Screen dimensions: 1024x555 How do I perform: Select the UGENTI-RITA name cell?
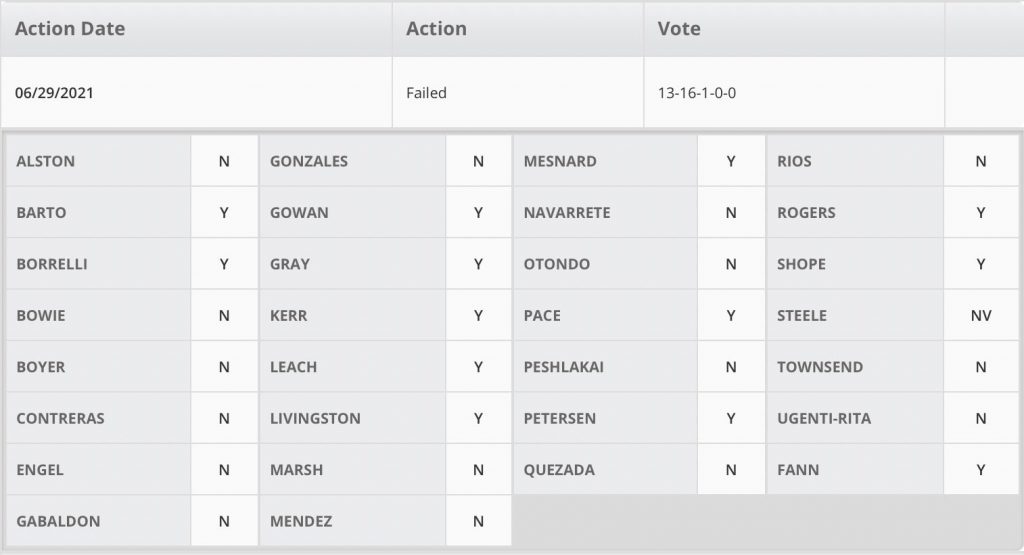[x=824, y=419]
